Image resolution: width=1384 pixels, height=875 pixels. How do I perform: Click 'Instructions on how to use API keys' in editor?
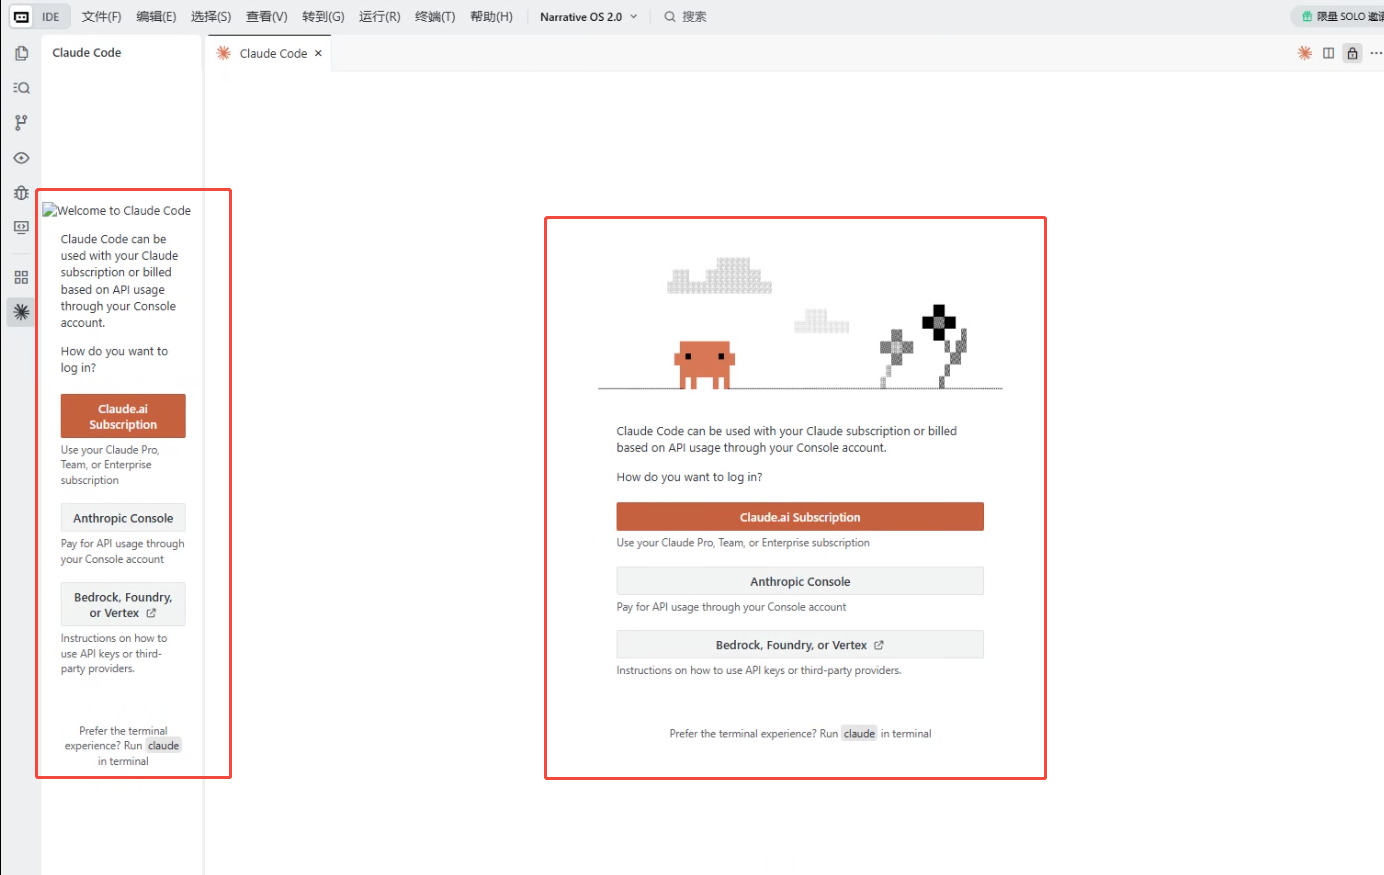pyautogui.click(x=759, y=671)
